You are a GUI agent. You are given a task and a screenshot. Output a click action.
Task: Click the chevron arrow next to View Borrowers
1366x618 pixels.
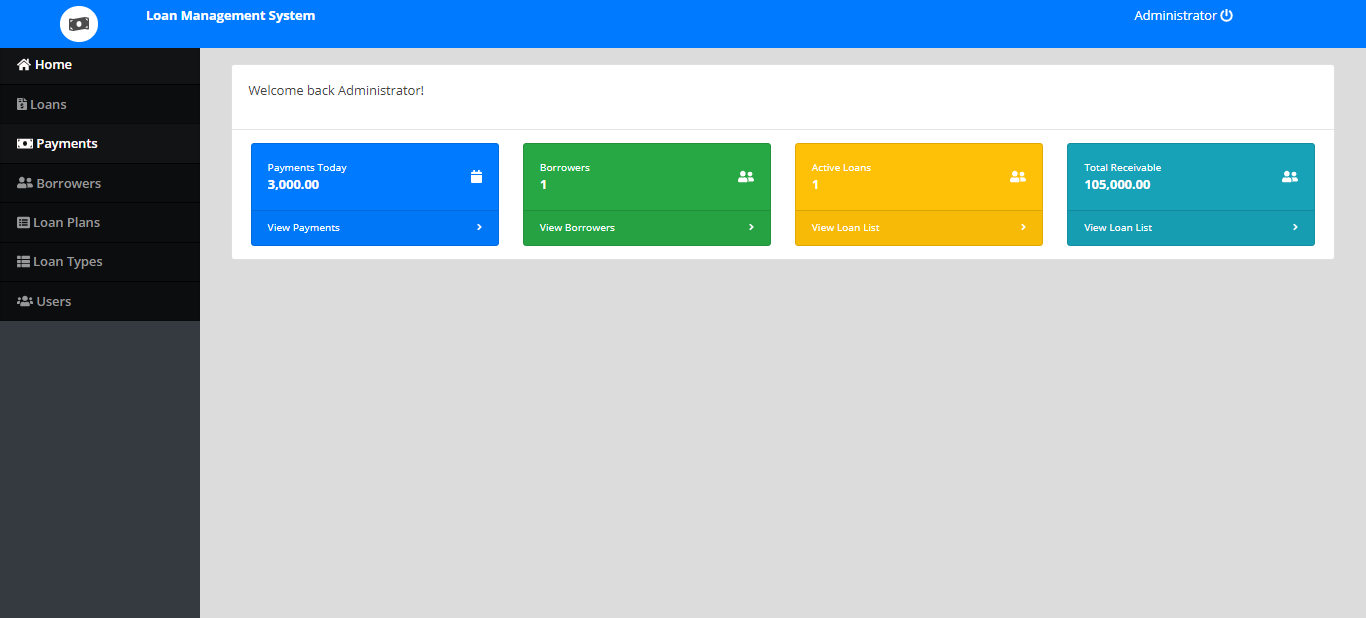(751, 227)
